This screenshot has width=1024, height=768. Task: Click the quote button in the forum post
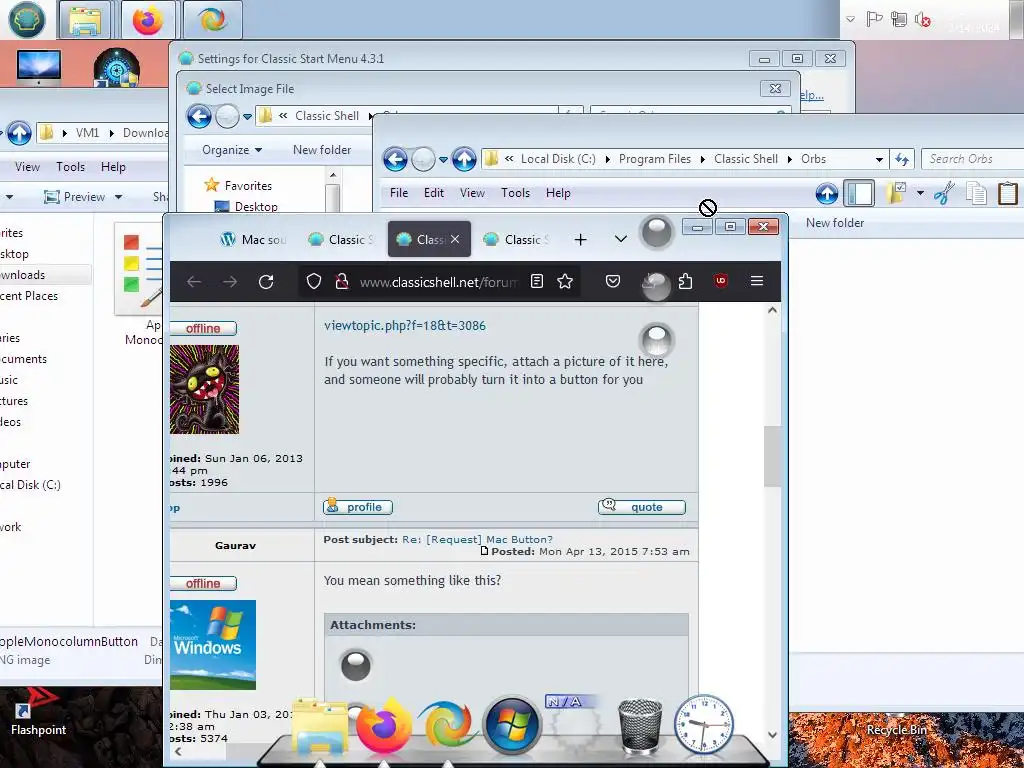(x=642, y=507)
